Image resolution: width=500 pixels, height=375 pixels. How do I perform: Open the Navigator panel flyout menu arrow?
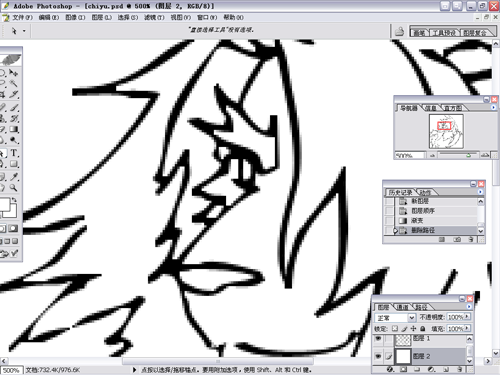point(494,107)
